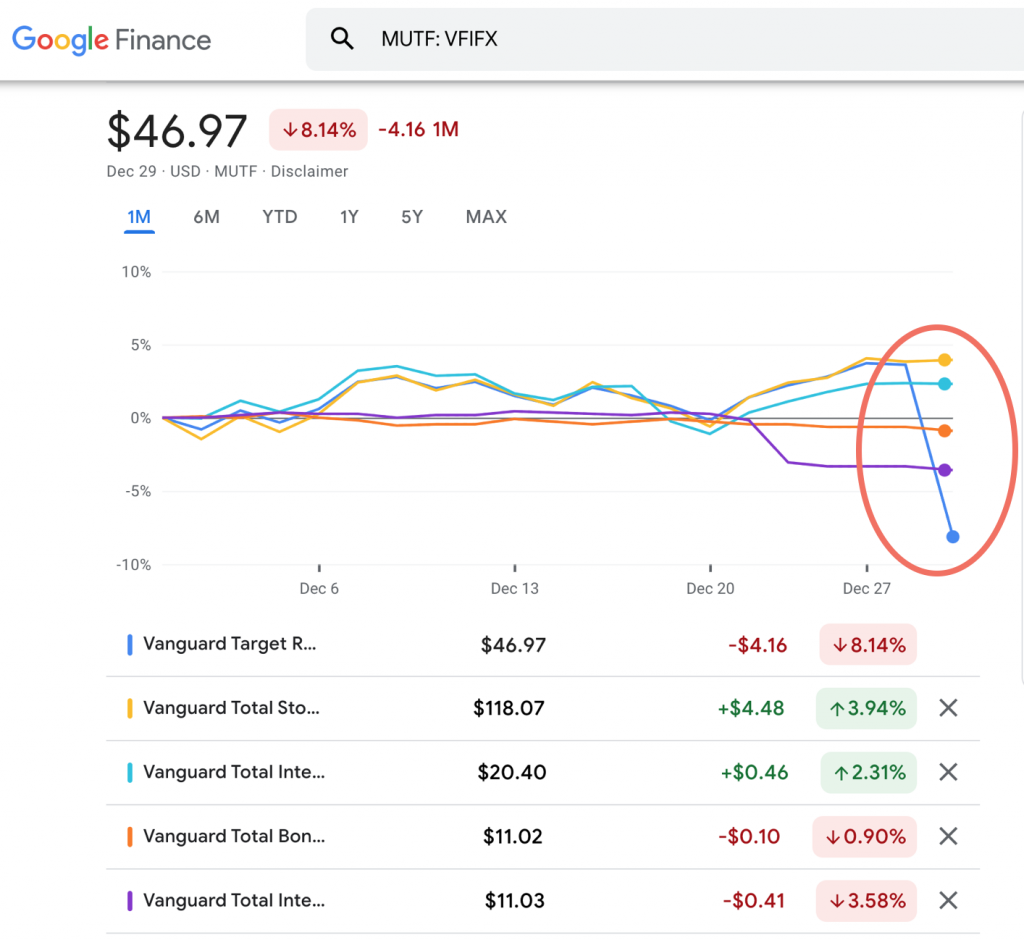This screenshot has width=1024, height=940.
Task: Click the $118.07 price value
Action: click(x=509, y=708)
